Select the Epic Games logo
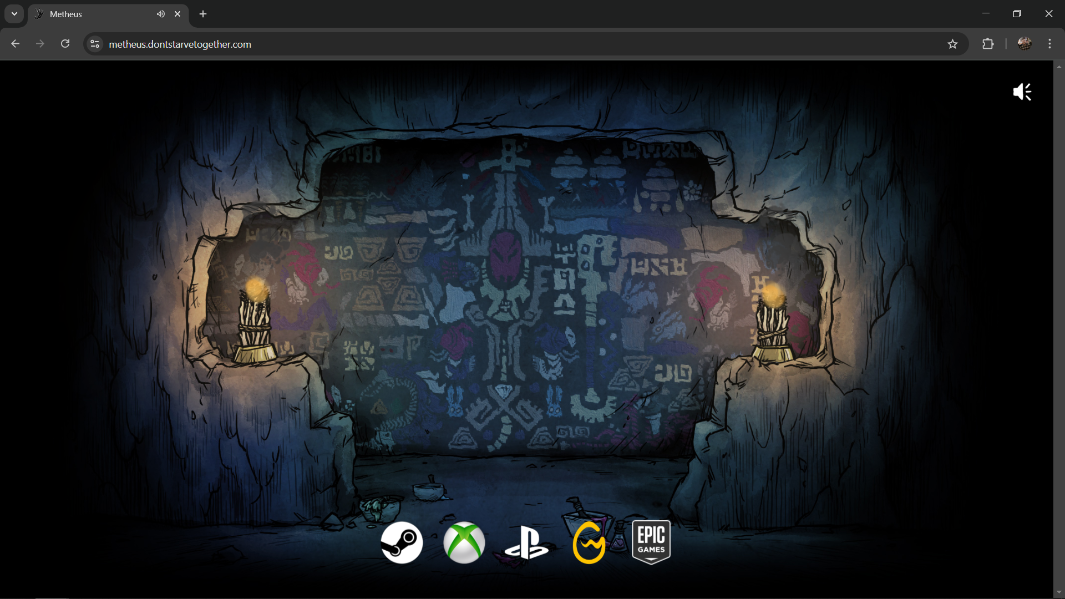 [x=651, y=542]
